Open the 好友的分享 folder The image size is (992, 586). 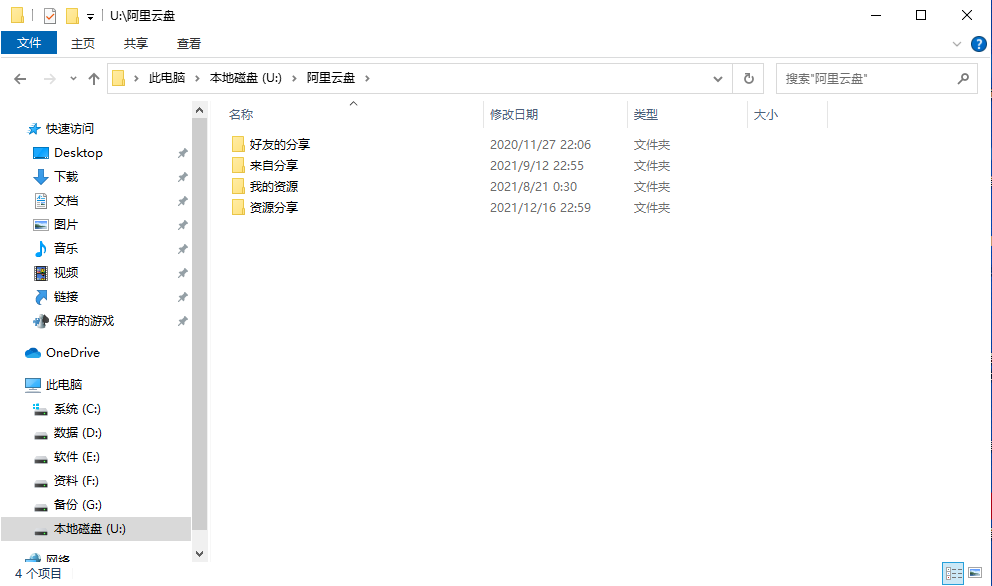[x=280, y=145]
